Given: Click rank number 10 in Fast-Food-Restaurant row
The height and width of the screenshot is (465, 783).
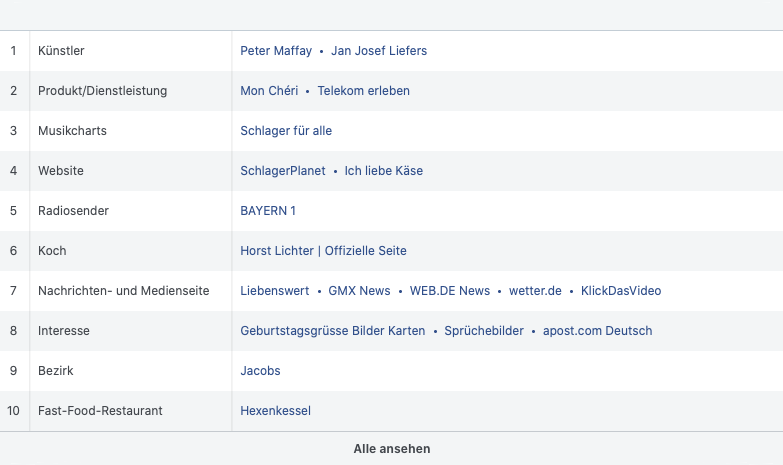Looking at the screenshot, I should (13, 411).
